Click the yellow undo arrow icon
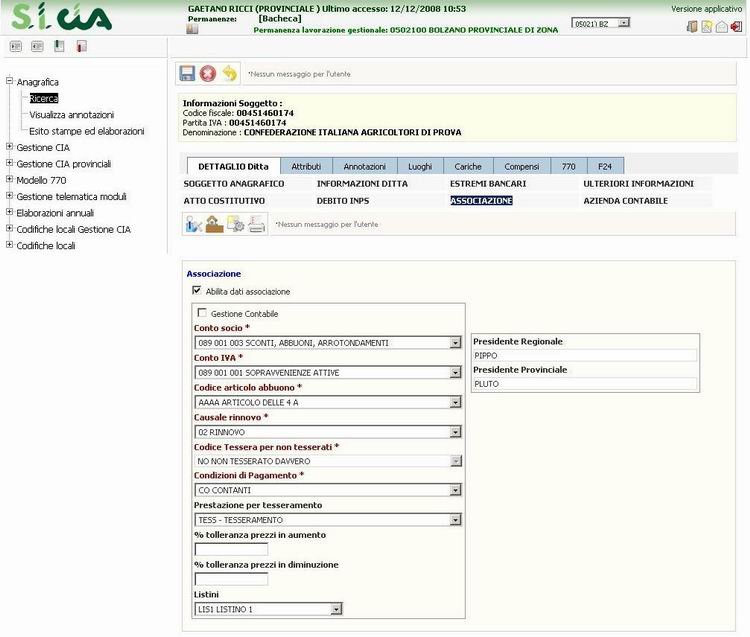750x637 pixels. pyautogui.click(x=230, y=73)
